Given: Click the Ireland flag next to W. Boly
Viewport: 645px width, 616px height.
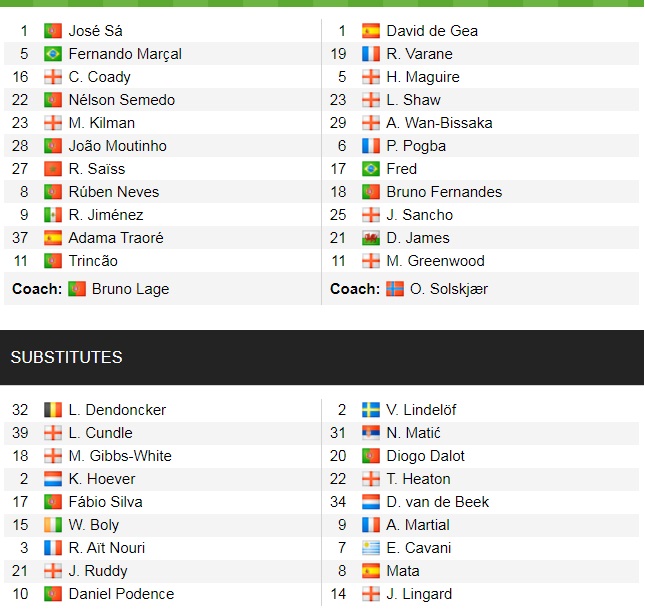Looking at the screenshot, I should (x=53, y=525).
